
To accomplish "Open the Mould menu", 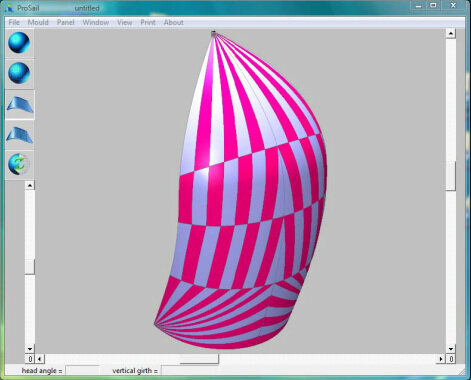I will (38, 22).
